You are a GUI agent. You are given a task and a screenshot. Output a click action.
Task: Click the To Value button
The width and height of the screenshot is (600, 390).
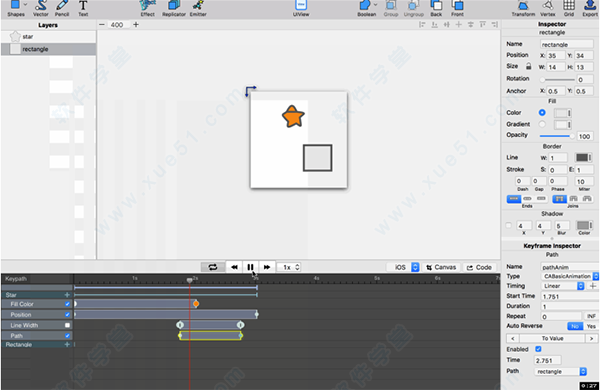pos(552,338)
